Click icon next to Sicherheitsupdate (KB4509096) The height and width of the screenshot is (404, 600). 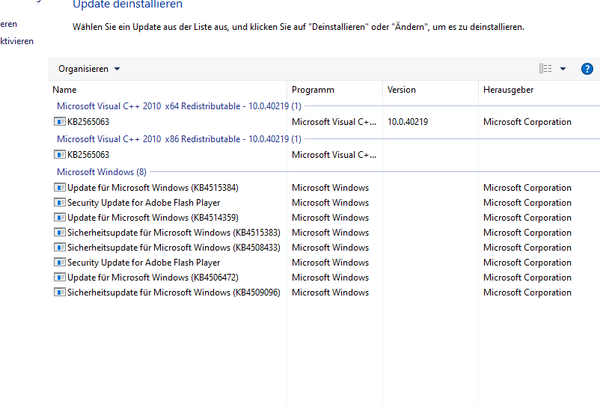59,292
